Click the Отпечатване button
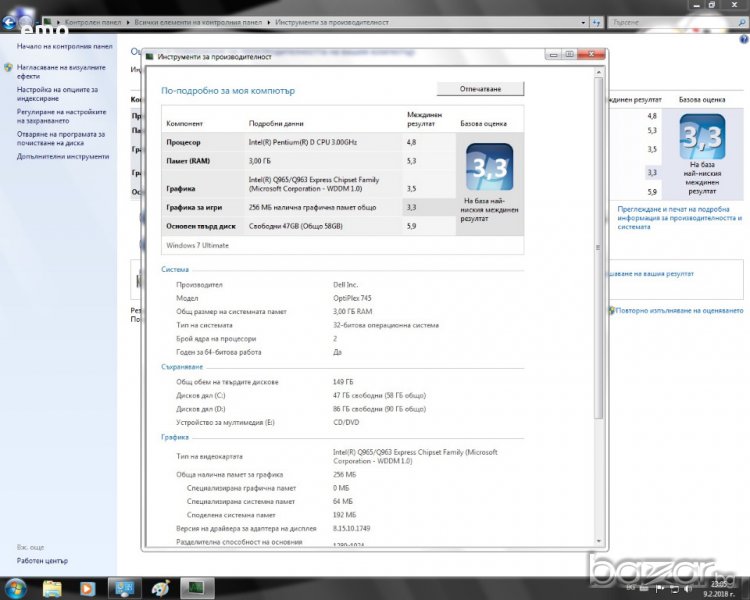The height and width of the screenshot is (600, 750). click(x=480, y=89)
